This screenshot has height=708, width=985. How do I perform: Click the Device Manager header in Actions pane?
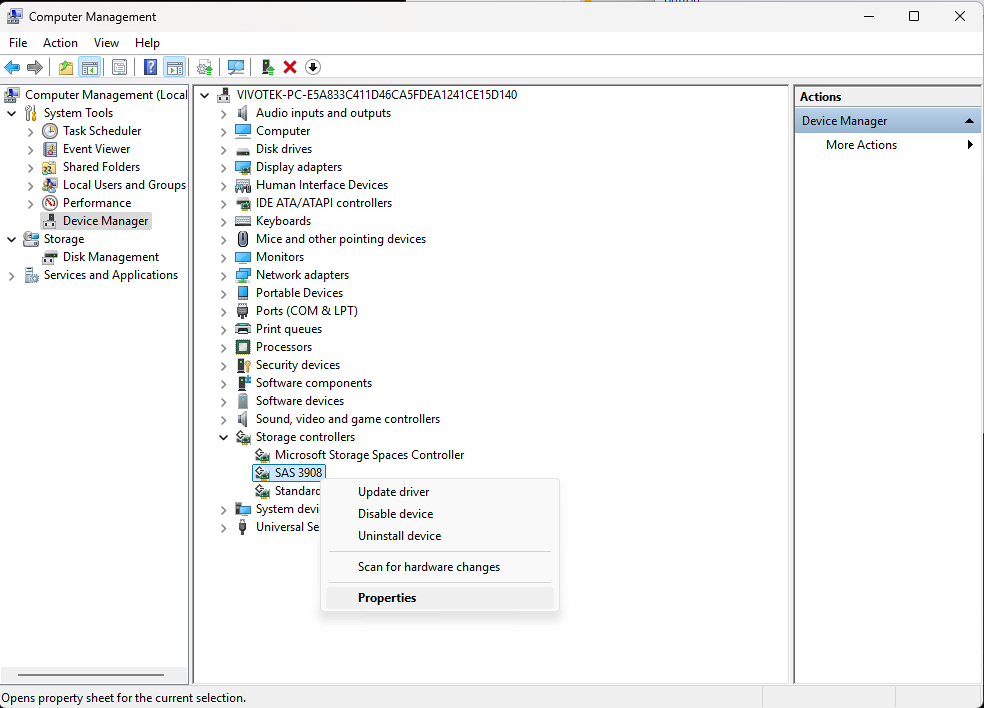tap(888, 121)
